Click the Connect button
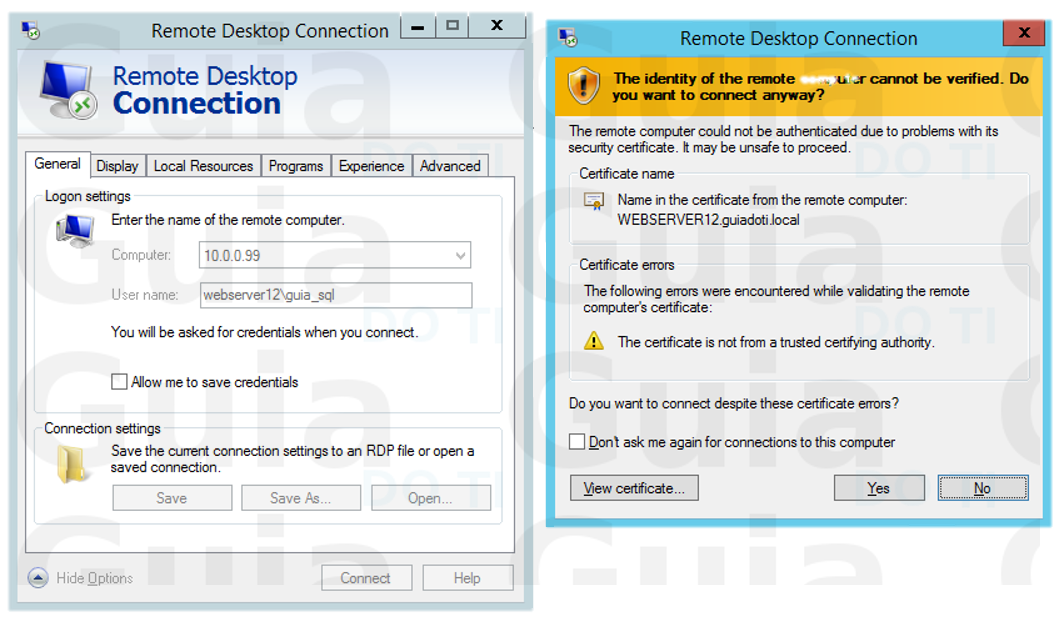Screen dimensions: 1064x622 pyautogui.click(x=365, y=578)
